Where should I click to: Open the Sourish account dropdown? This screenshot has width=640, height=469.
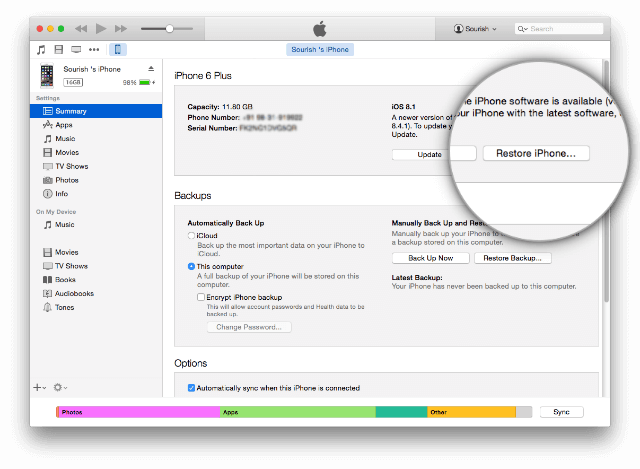[475, 29]
